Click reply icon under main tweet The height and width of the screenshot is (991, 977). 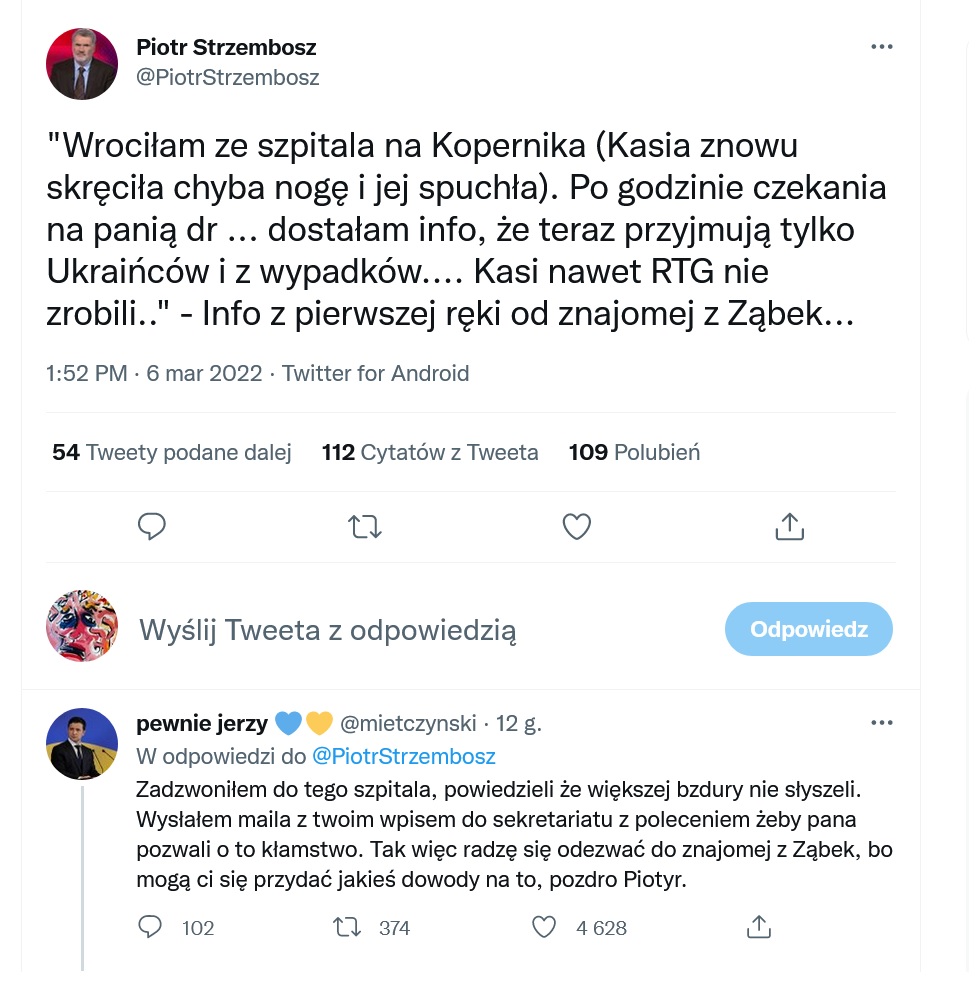[x=152, y=526]
